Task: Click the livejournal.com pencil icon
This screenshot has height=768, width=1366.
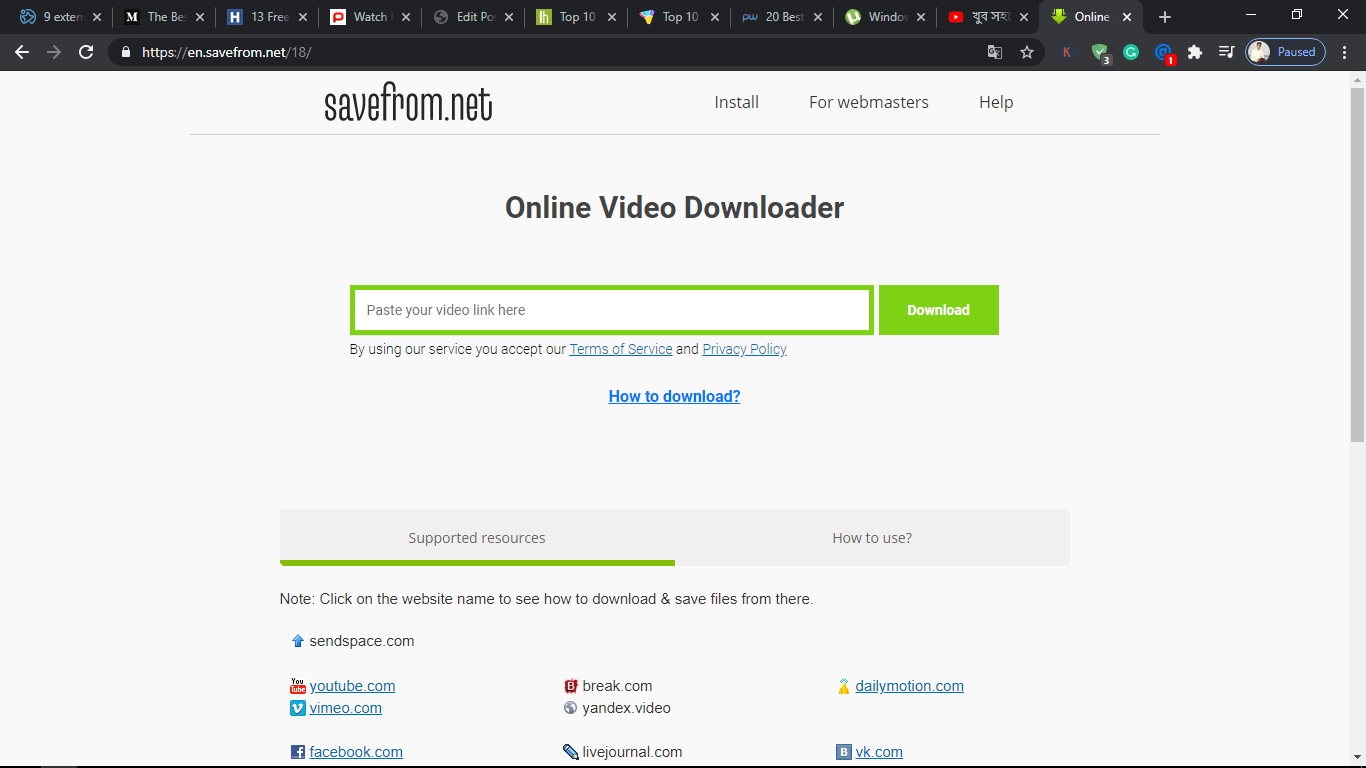Action: [571, 752]
